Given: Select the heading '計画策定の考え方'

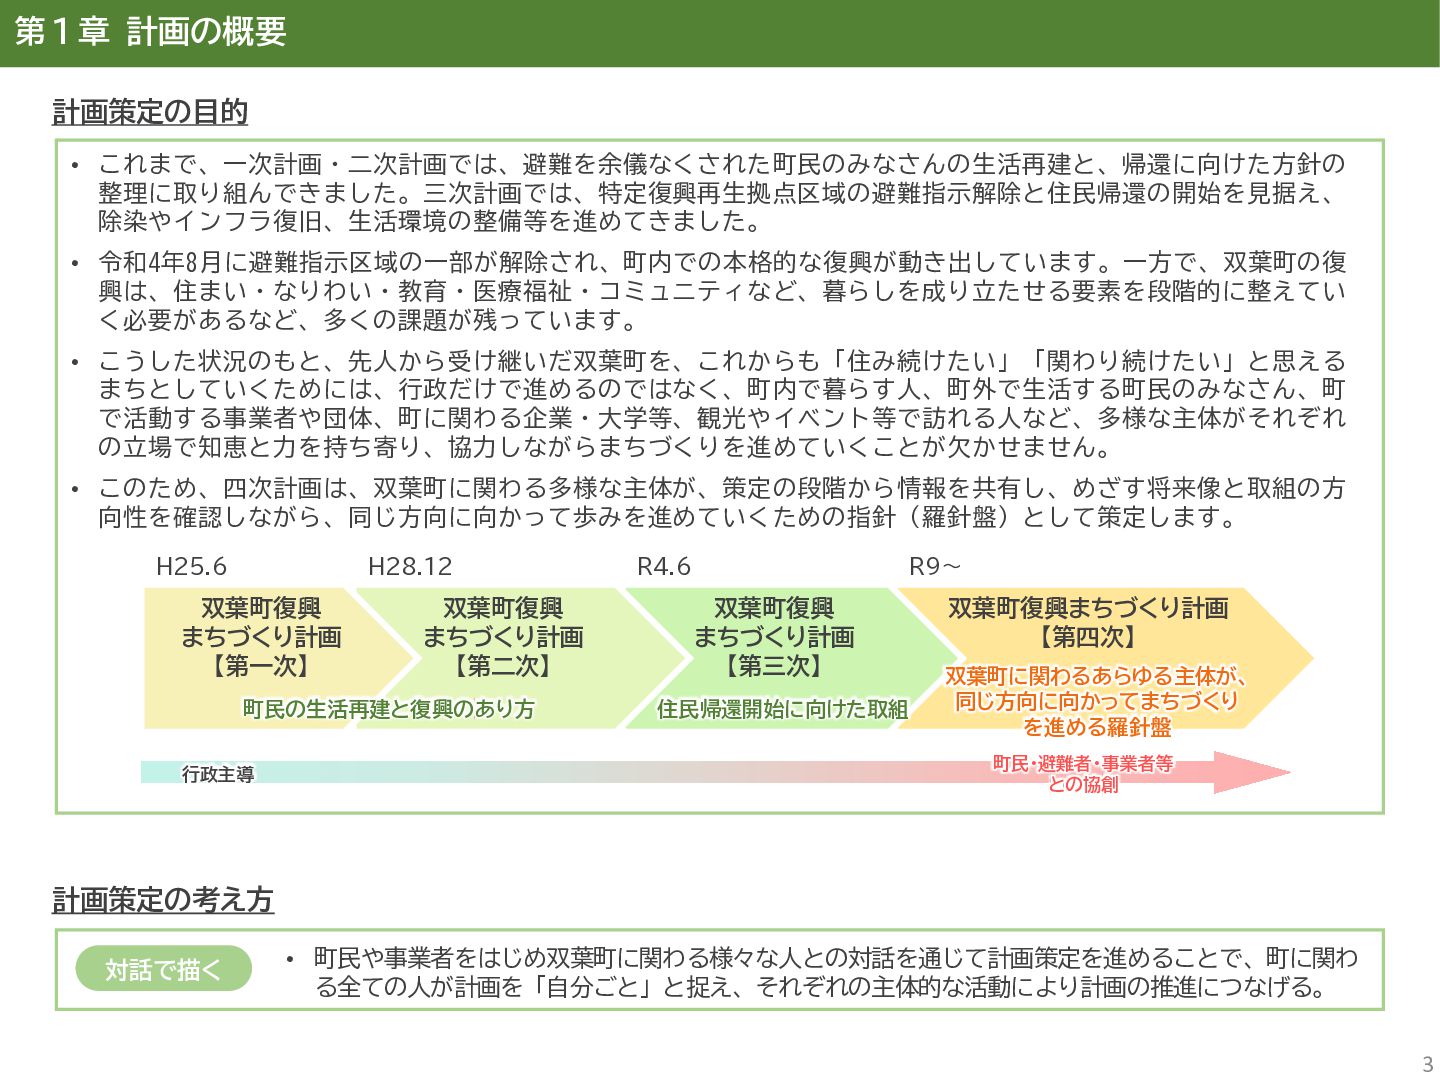Looking at the screenshot, I should 163,900.
